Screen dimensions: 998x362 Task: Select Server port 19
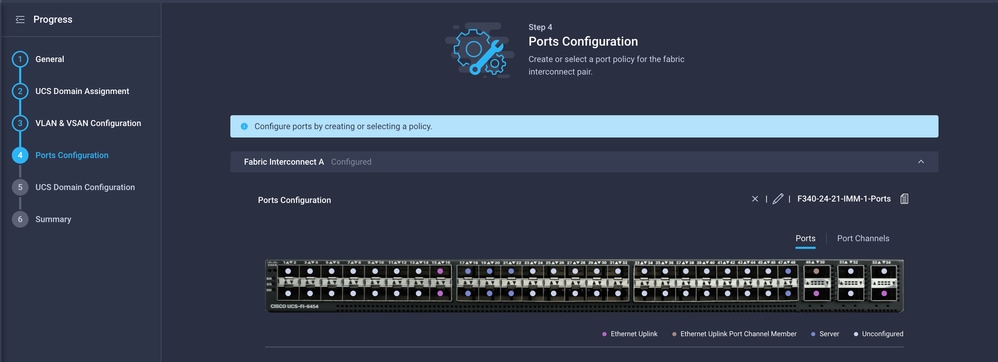[489, 271]
